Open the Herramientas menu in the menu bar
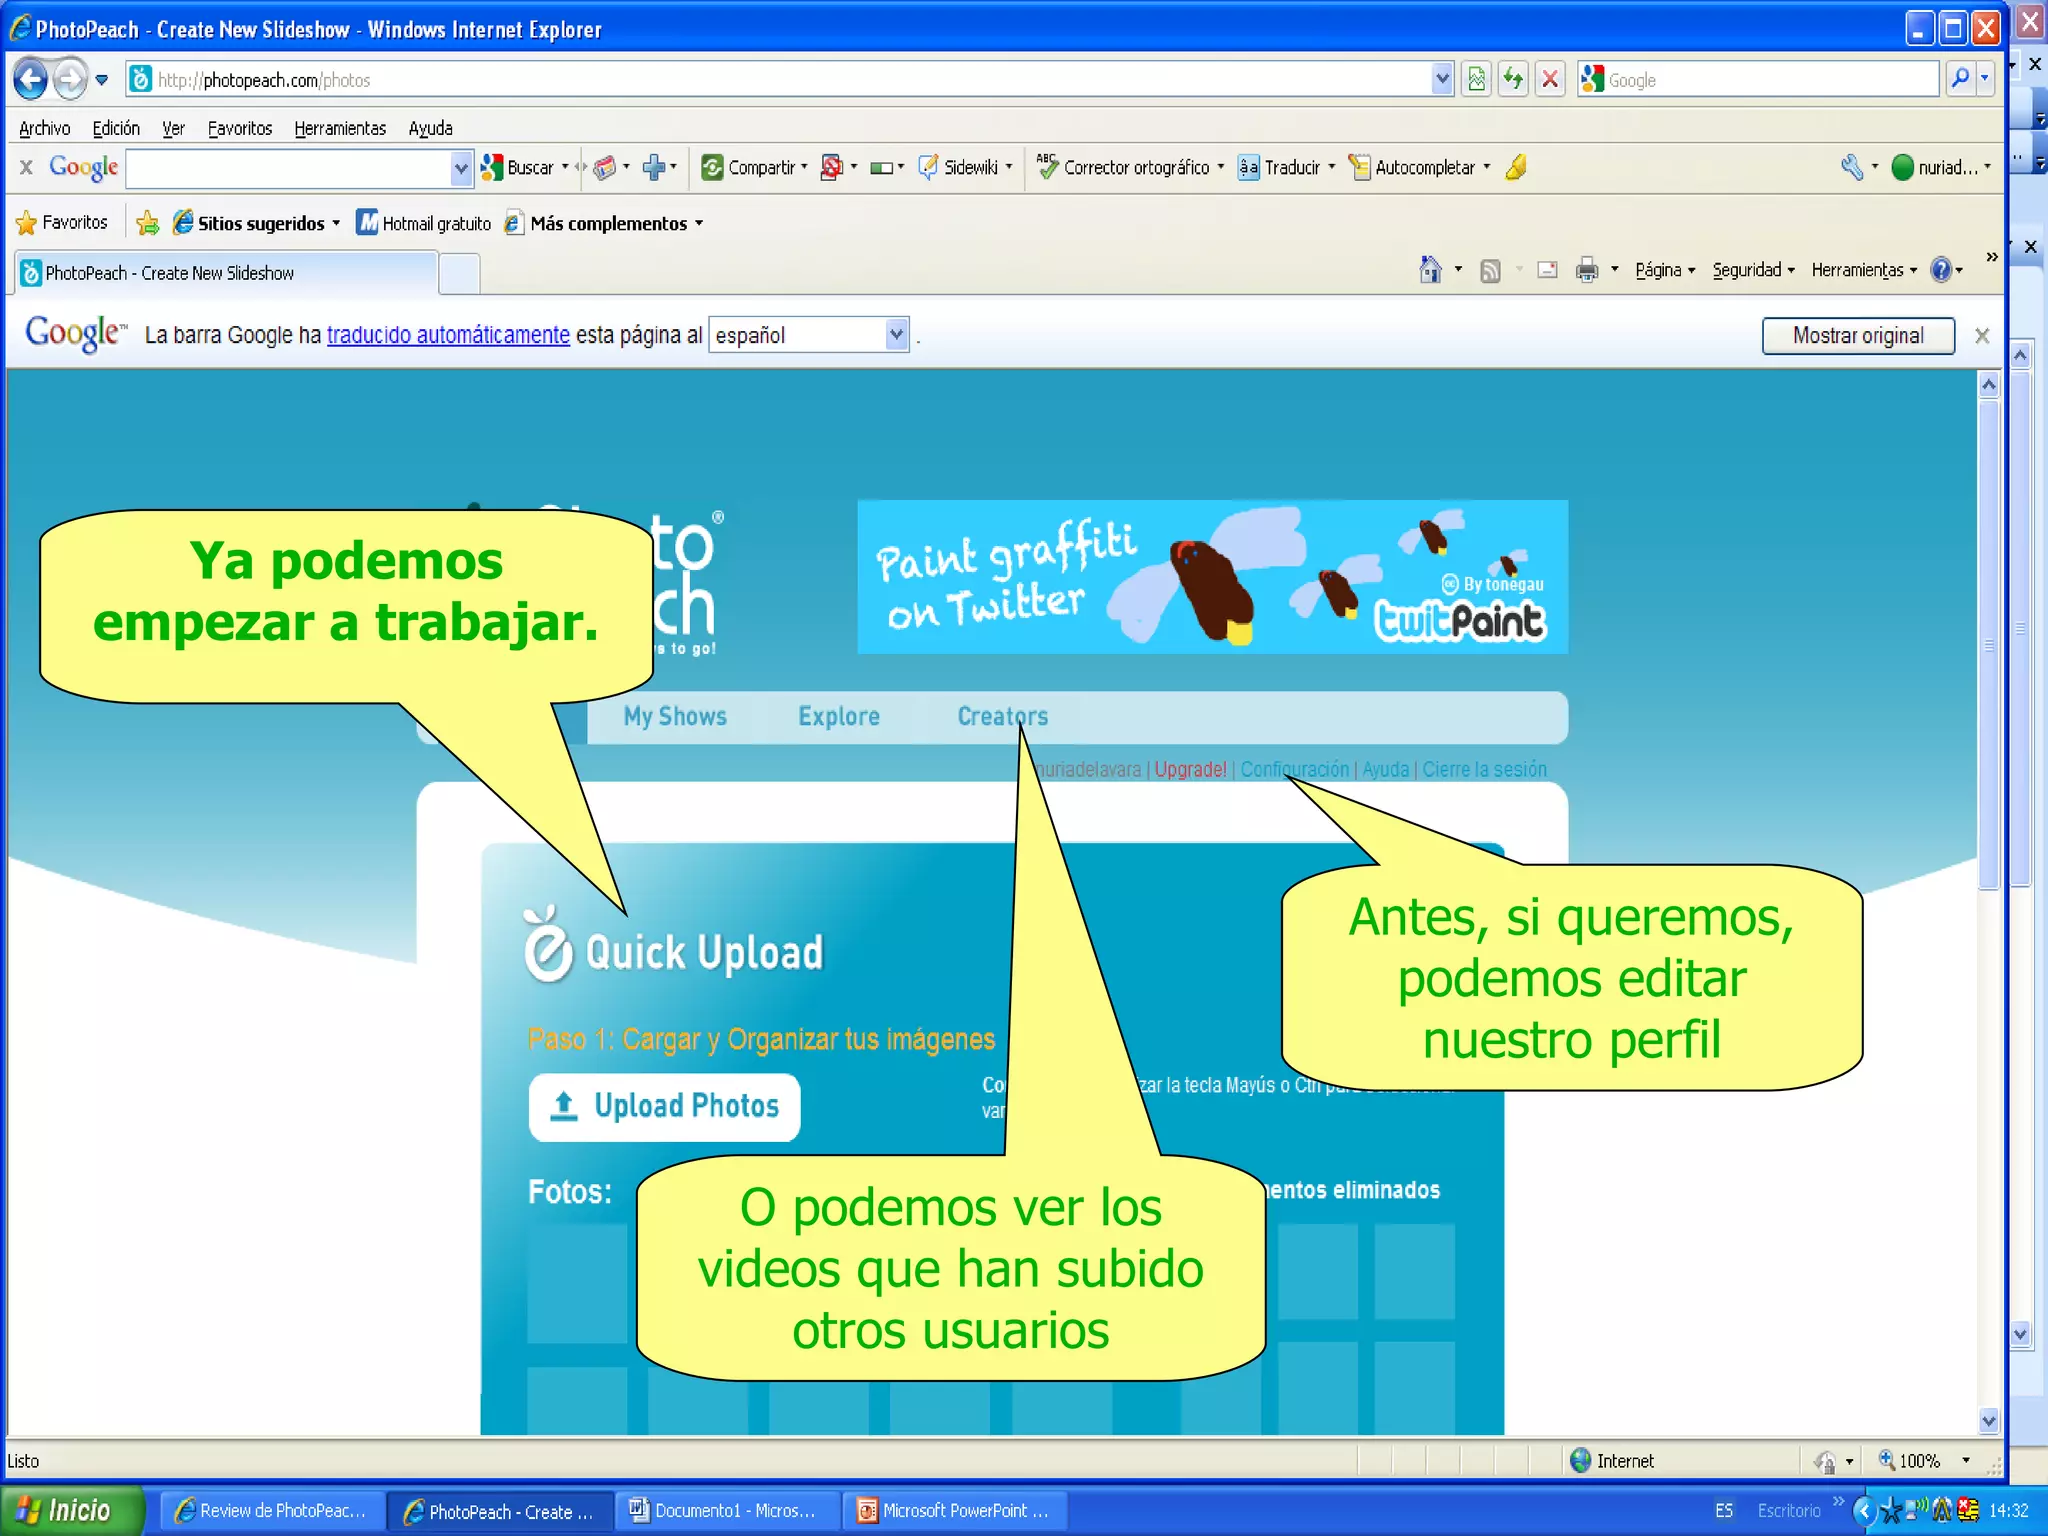The image size is (2048, 1536). 340,128
